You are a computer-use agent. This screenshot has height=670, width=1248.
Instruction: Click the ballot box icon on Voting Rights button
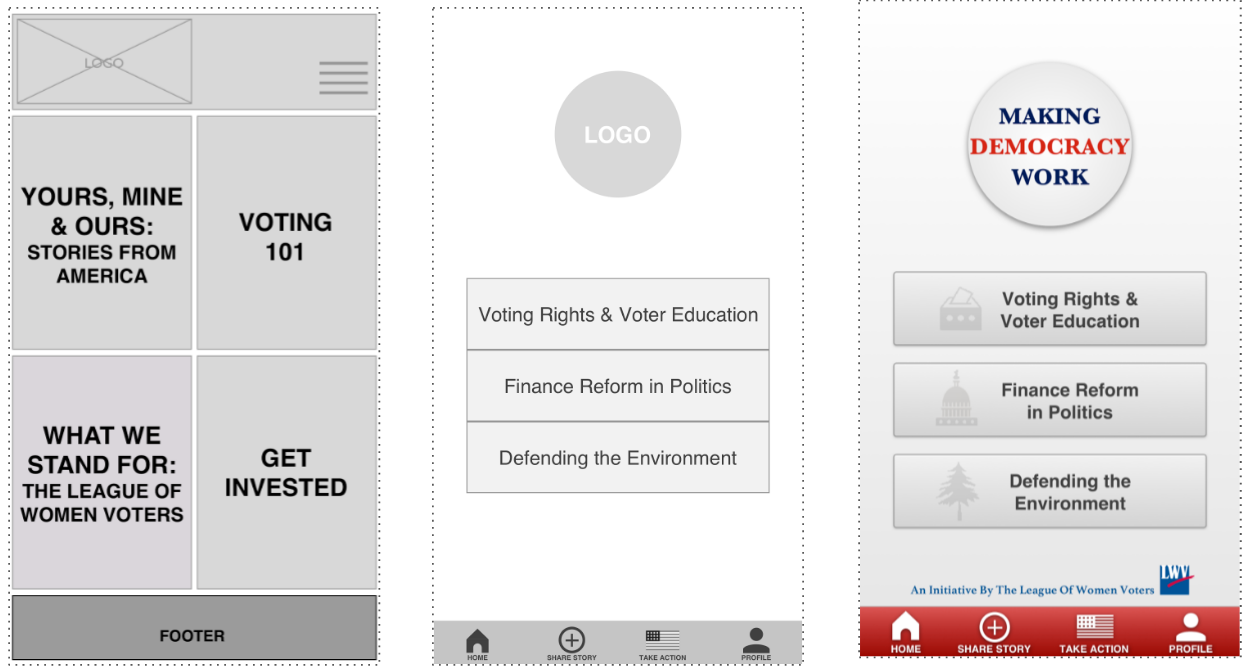(960, 309)
